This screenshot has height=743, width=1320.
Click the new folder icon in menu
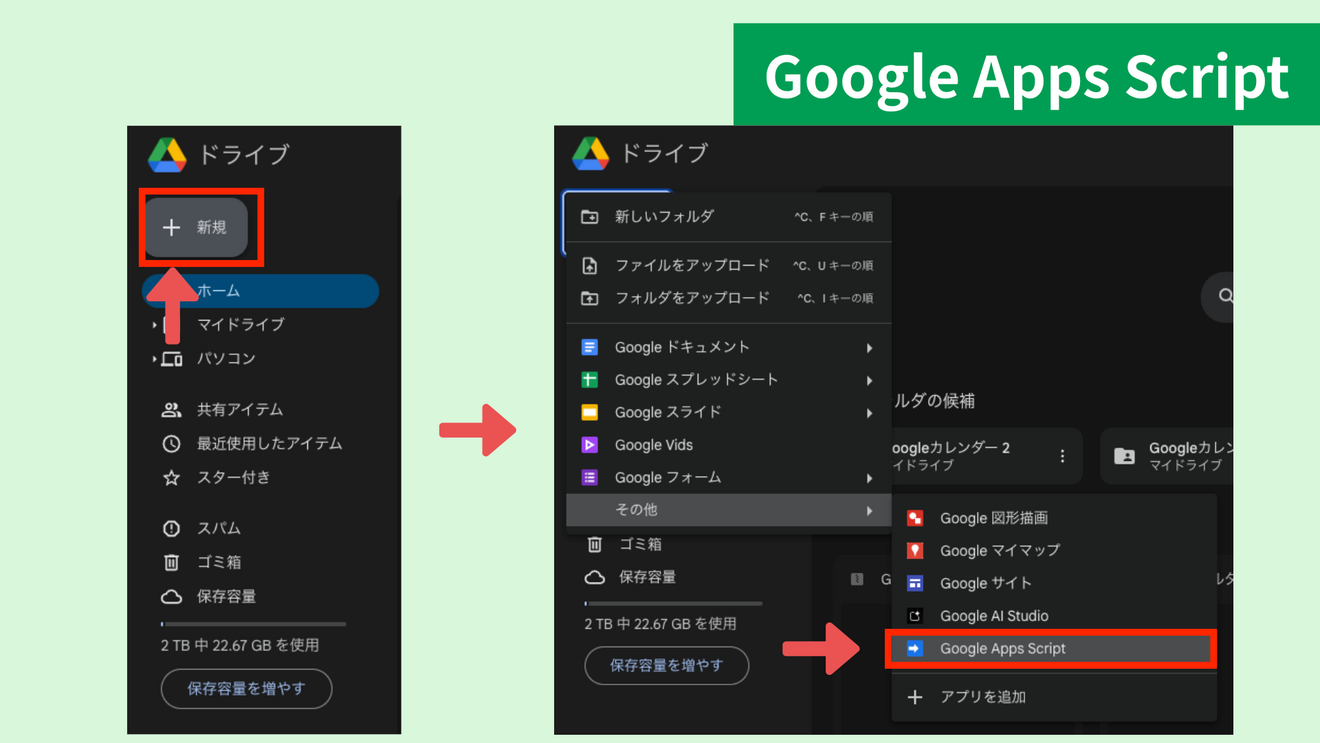[x=590, y=216]
